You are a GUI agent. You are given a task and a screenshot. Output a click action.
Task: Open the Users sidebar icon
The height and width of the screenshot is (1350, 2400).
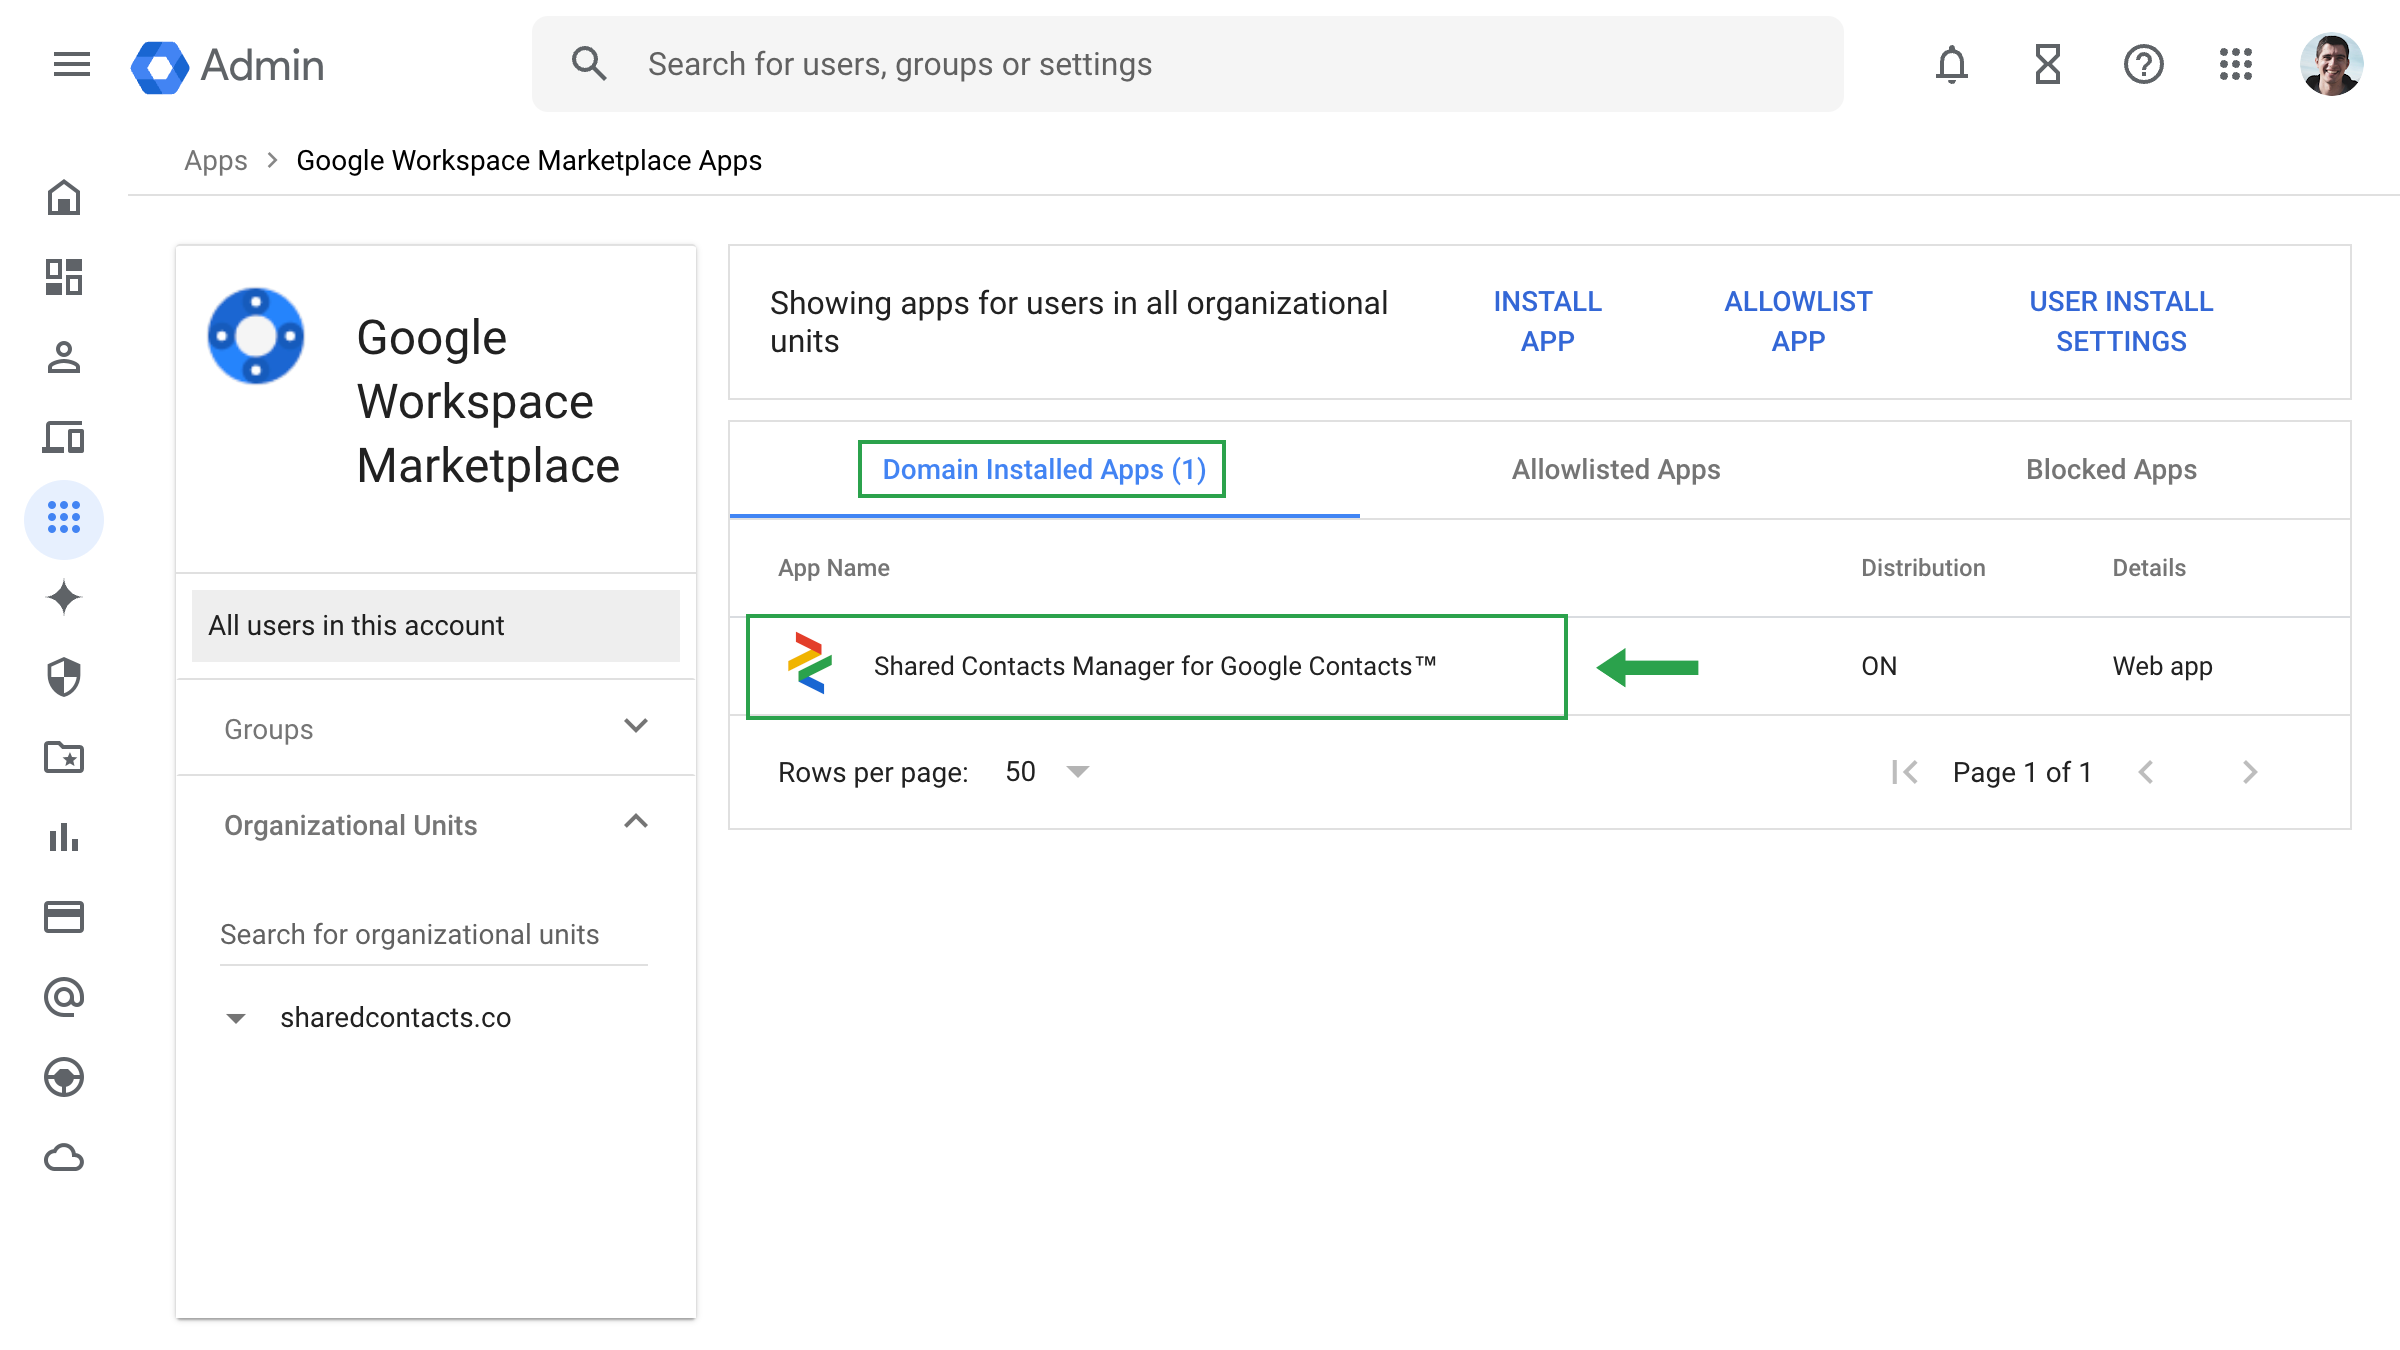[x=64, y=357]
